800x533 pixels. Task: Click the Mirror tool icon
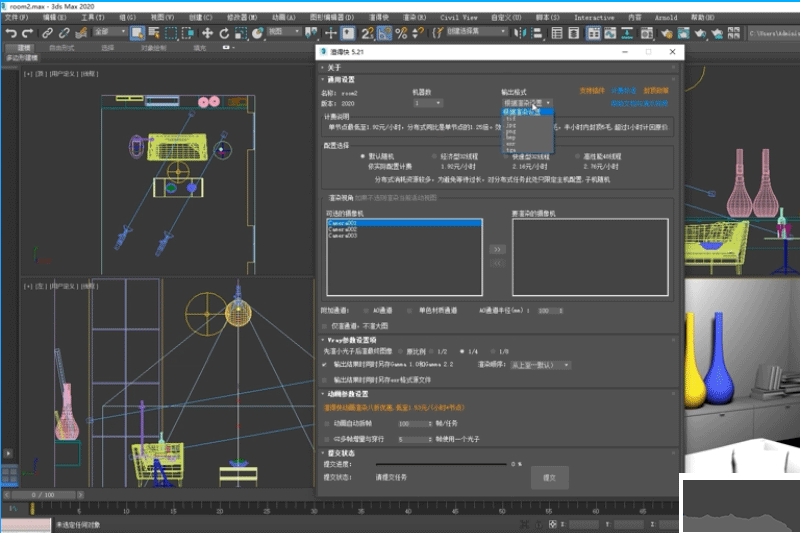click(520, 33)
